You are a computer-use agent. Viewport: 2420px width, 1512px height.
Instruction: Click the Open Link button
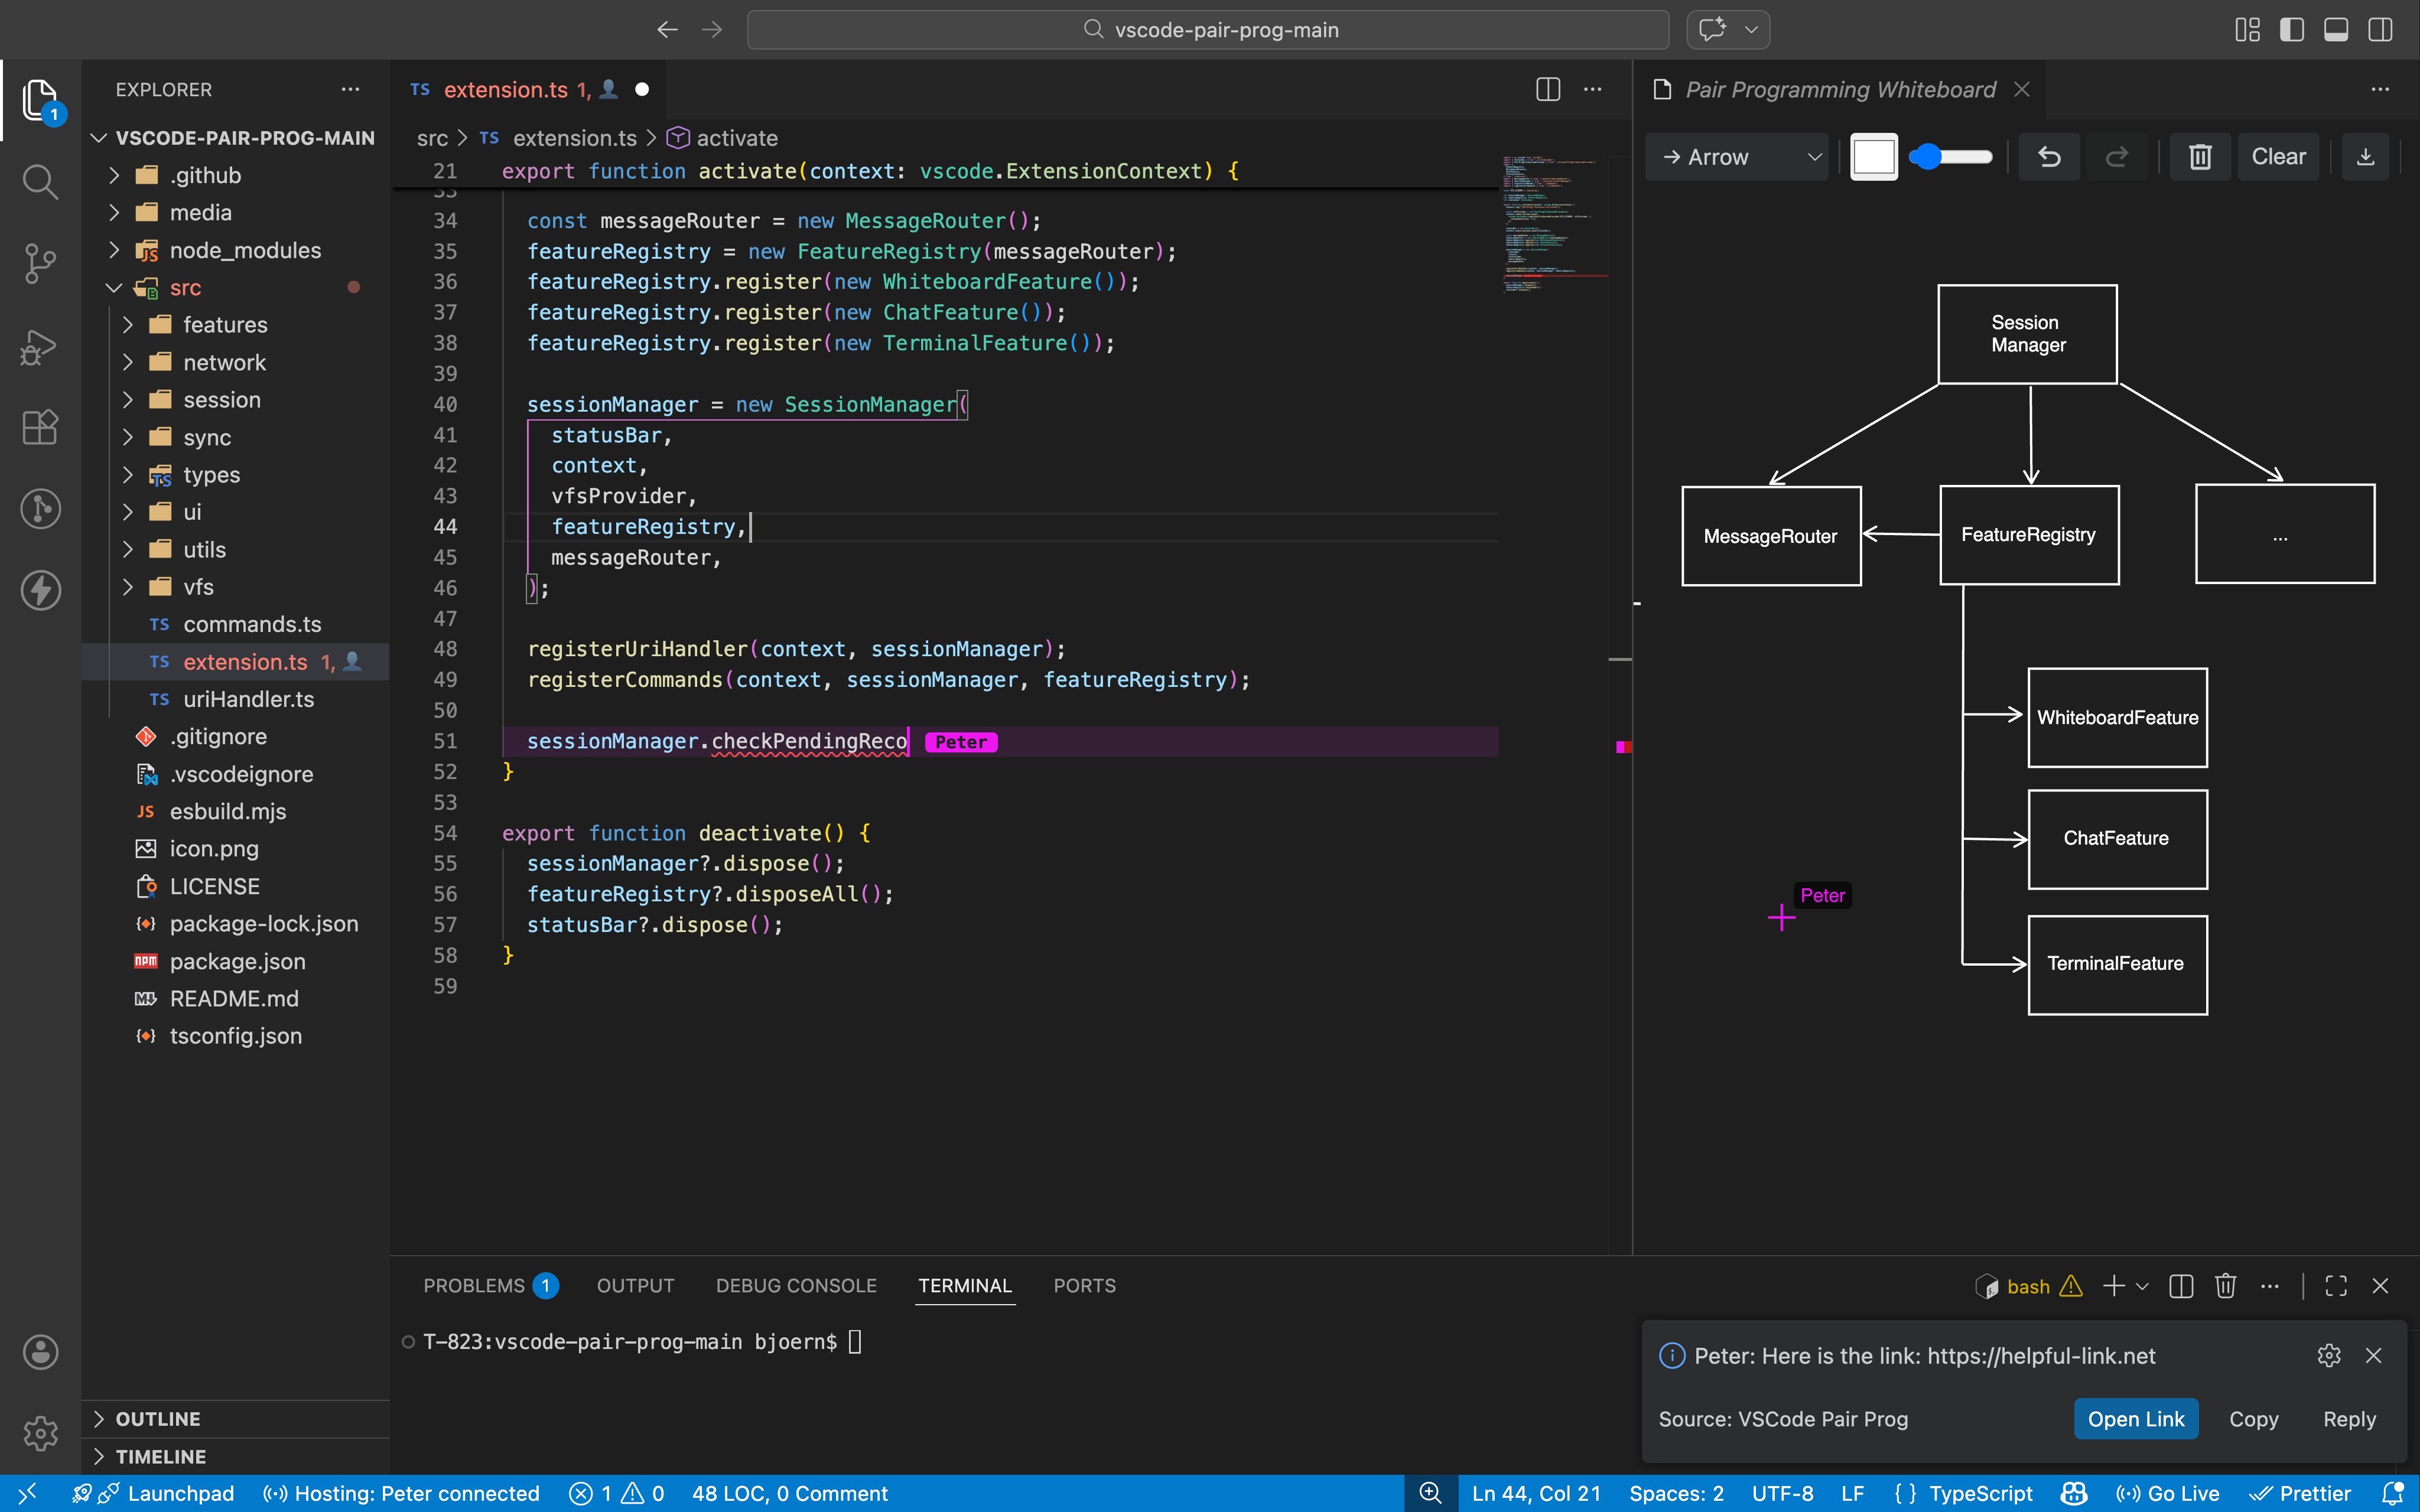pyautogui.click(x=2135, y=1419)
